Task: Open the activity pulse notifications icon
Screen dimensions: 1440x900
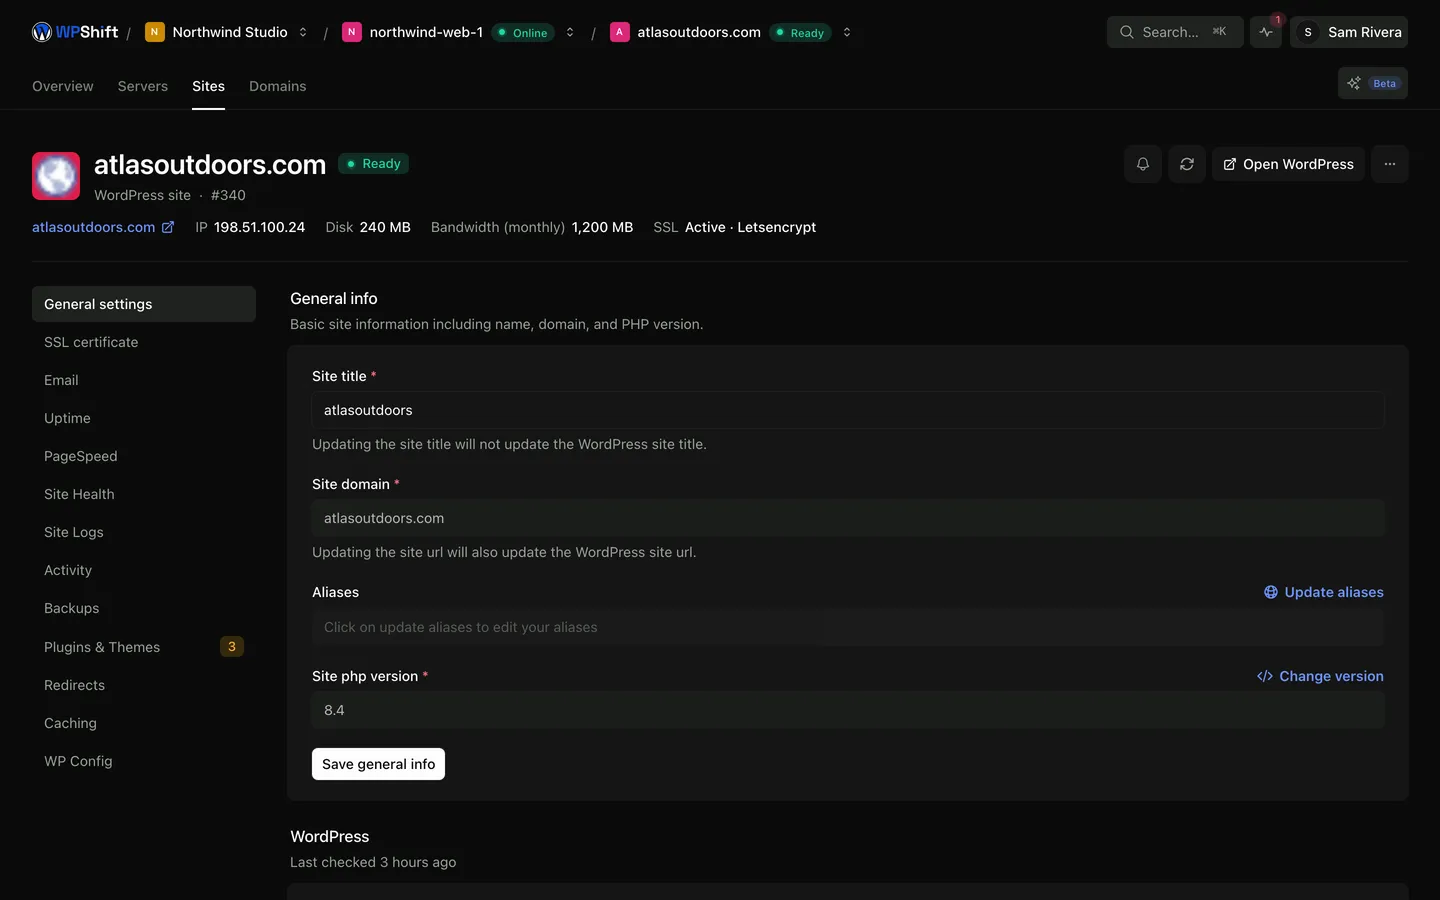Action: (1266, 32)
